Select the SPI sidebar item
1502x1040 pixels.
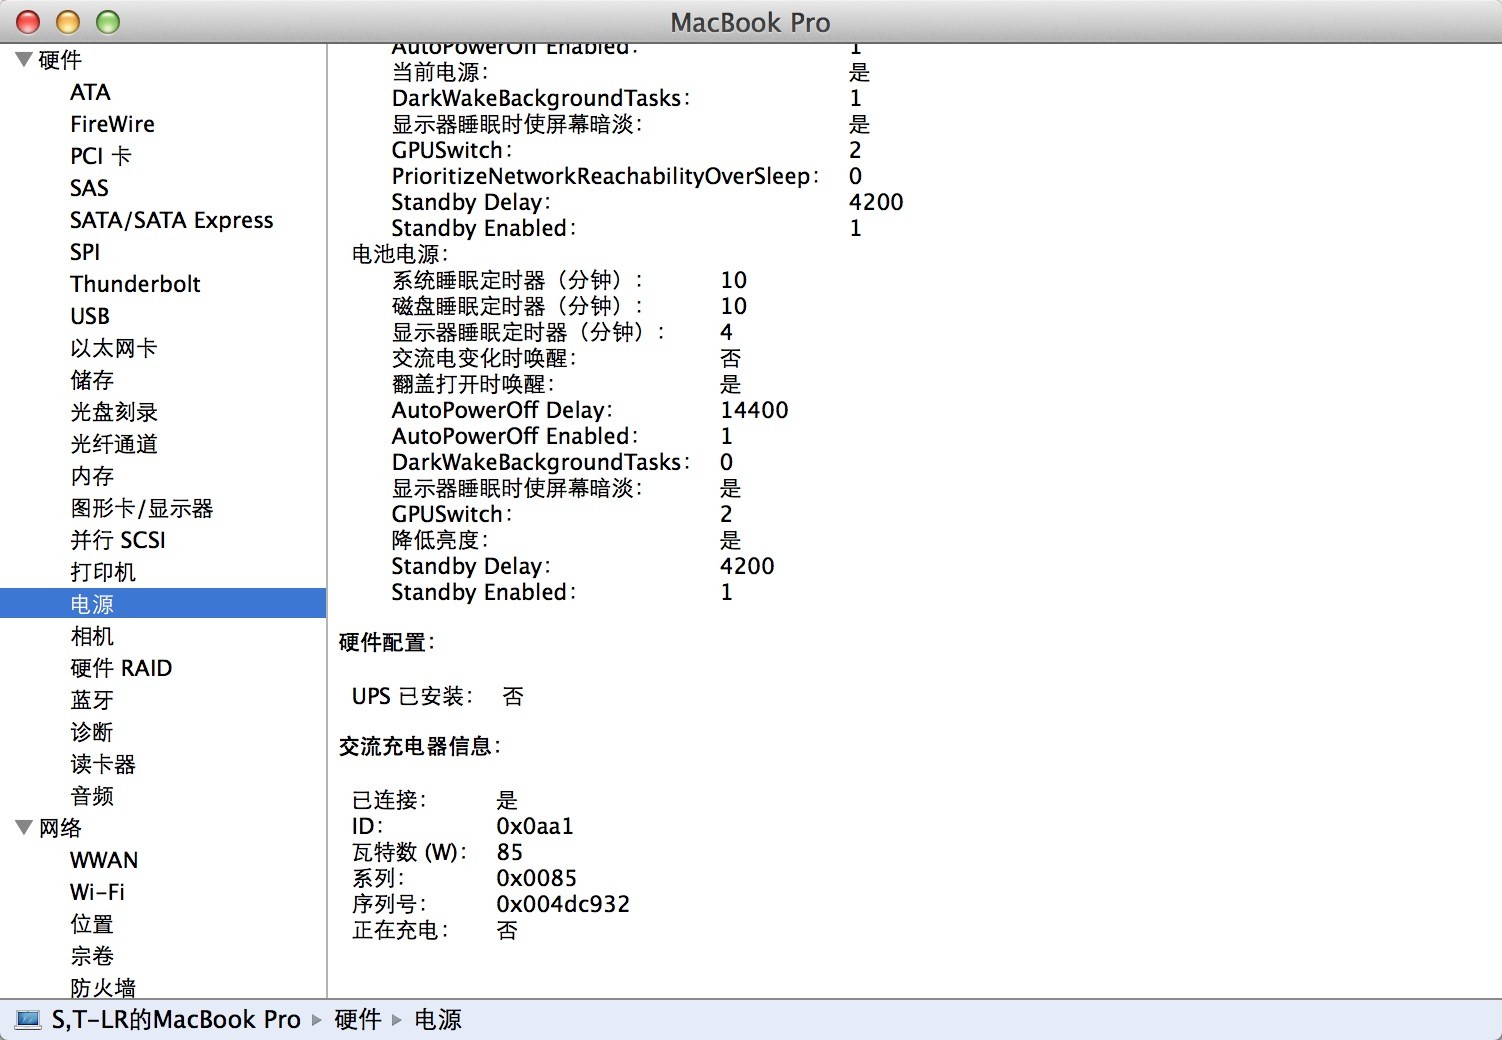click(85, 252)
